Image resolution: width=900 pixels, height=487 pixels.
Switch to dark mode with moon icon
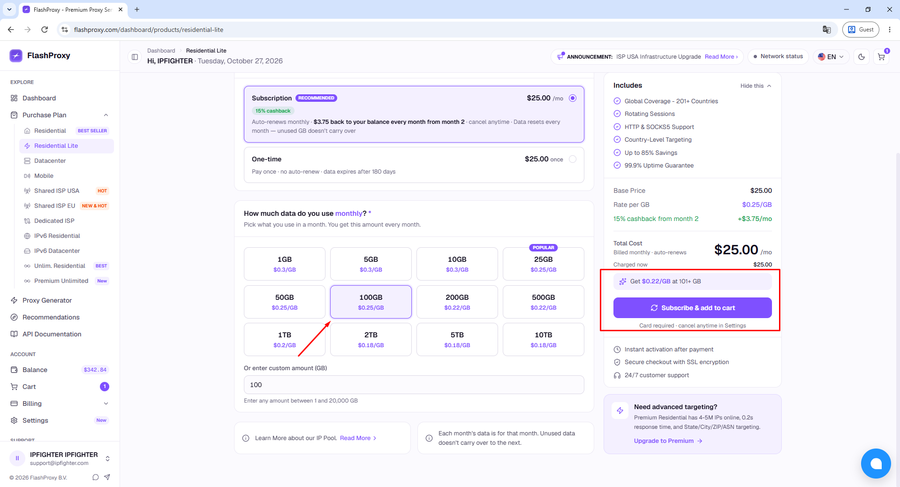pyautogui.click(x=862, y=57)
